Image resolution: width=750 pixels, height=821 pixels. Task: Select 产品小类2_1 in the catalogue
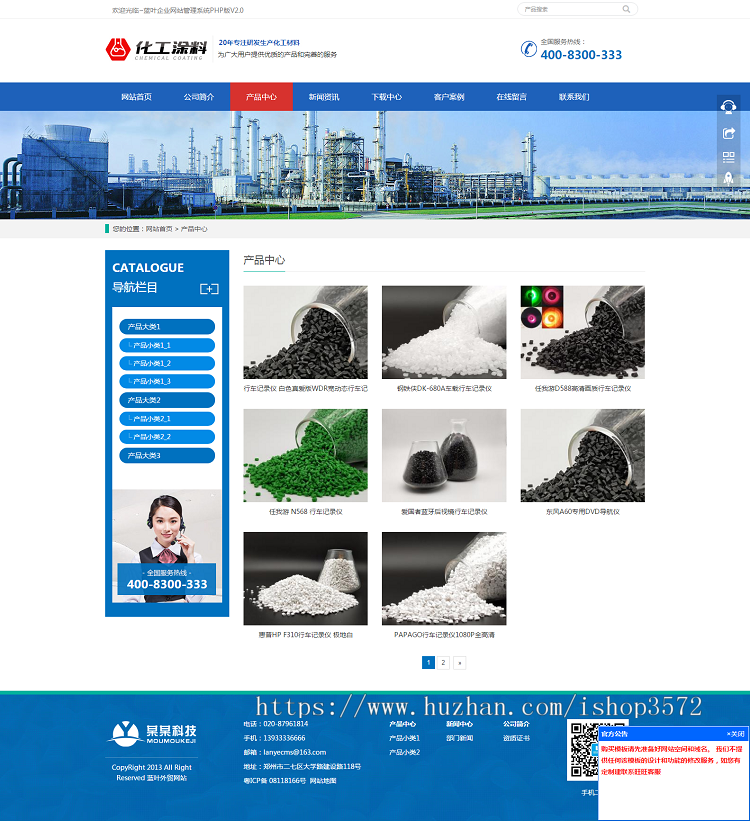167,418
